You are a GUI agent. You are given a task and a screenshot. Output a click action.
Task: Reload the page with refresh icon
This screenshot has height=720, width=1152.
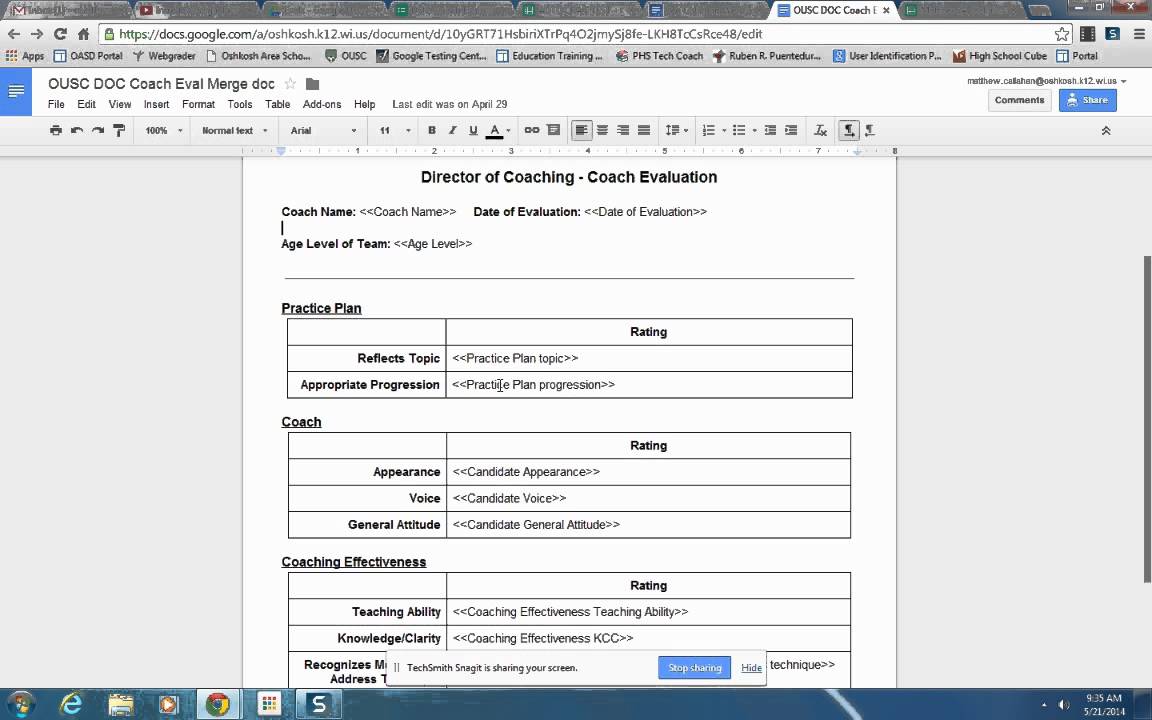click(x=60, y=34)
